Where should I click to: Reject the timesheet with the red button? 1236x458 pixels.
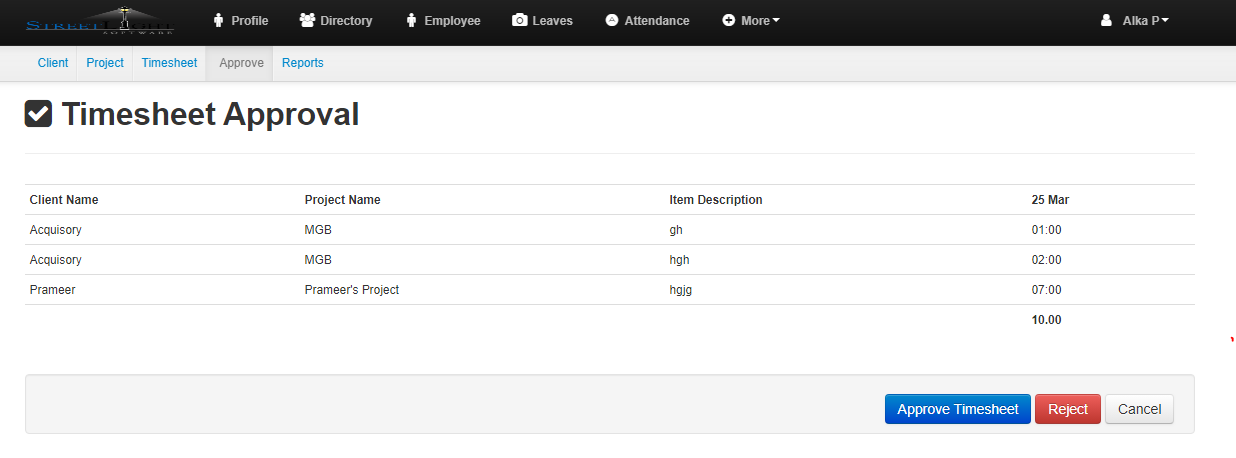[1067, 409]
